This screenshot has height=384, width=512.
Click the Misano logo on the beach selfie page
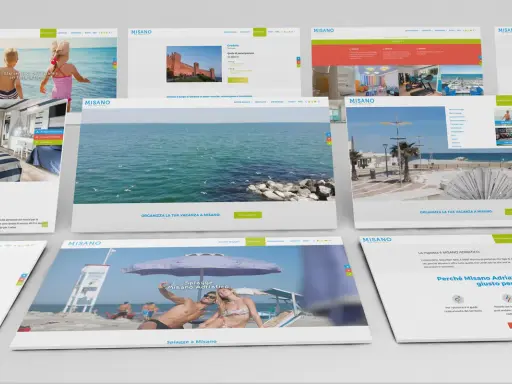pos(84,243)
